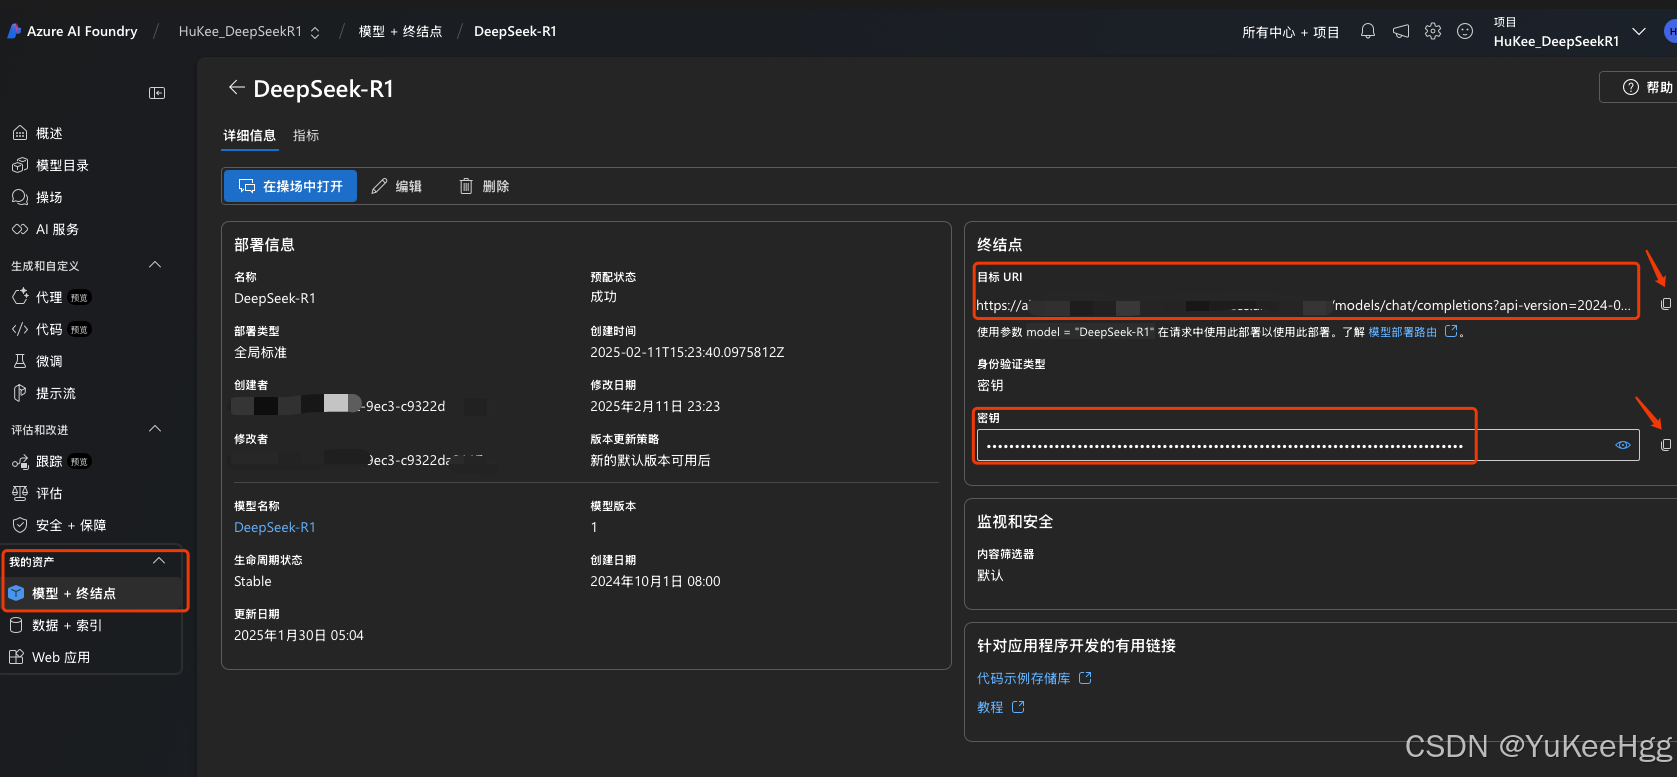Click the 终结点 section heading
1677x777 pixels.
click(x=1000, y=245)
